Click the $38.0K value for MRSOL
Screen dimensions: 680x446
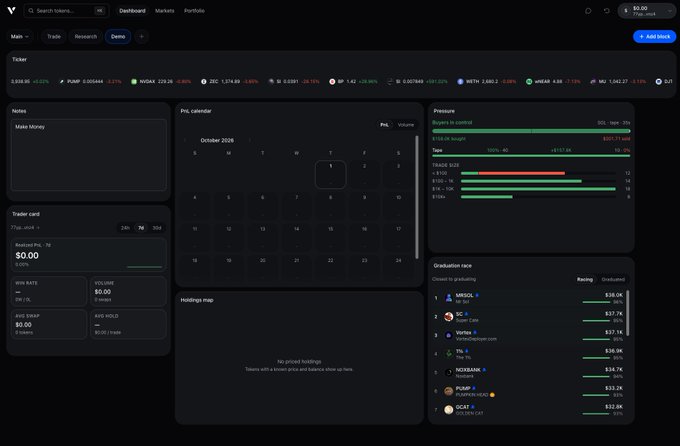coord(614,295)
